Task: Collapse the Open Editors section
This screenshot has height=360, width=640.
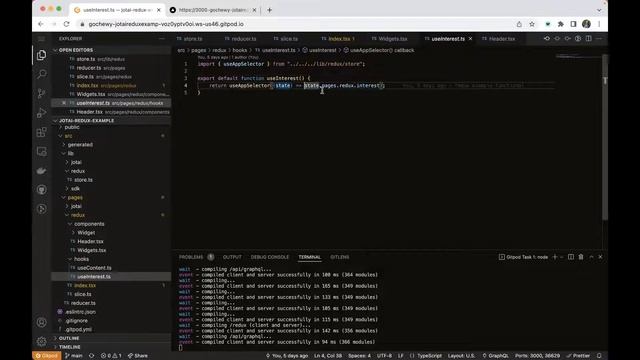Action: click(76, 50)
